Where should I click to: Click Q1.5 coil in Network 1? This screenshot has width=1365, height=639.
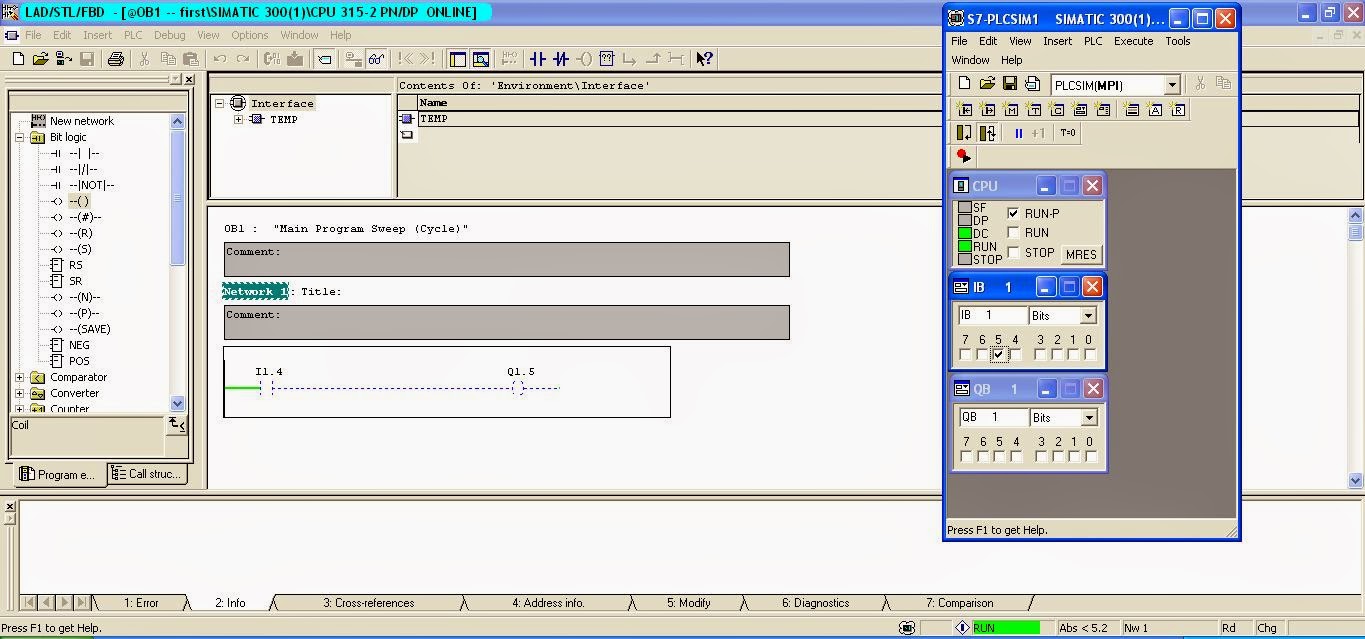pyautogui.click(x=518, y=388)
